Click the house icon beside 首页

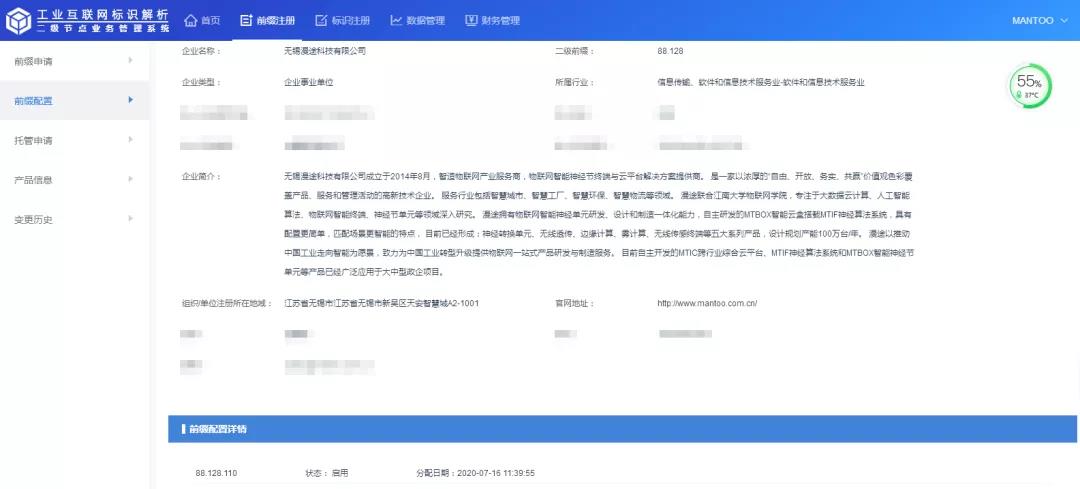coord(191,21)
